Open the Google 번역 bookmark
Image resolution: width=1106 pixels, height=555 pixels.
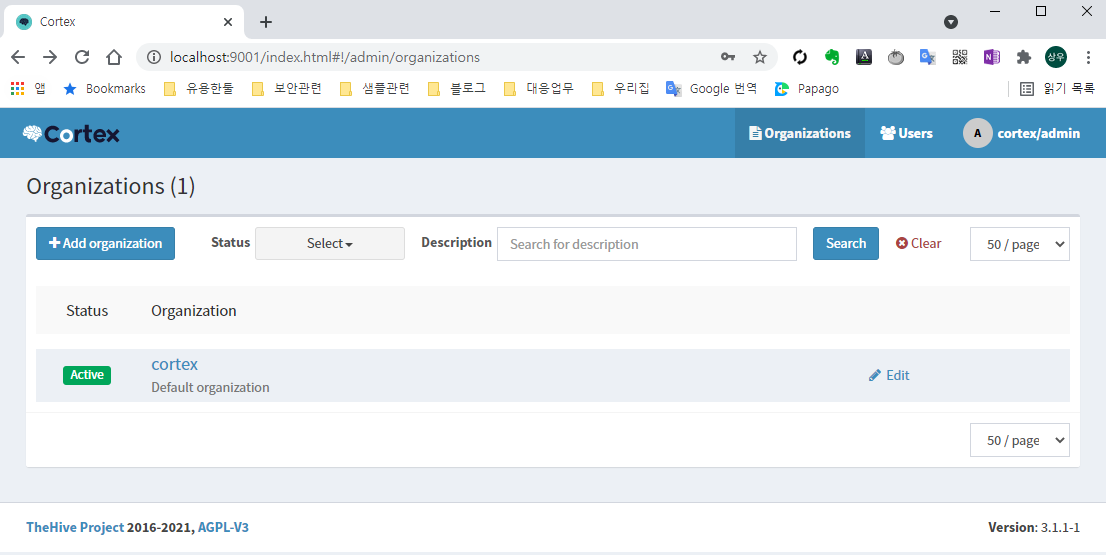(x=712, y=89)
